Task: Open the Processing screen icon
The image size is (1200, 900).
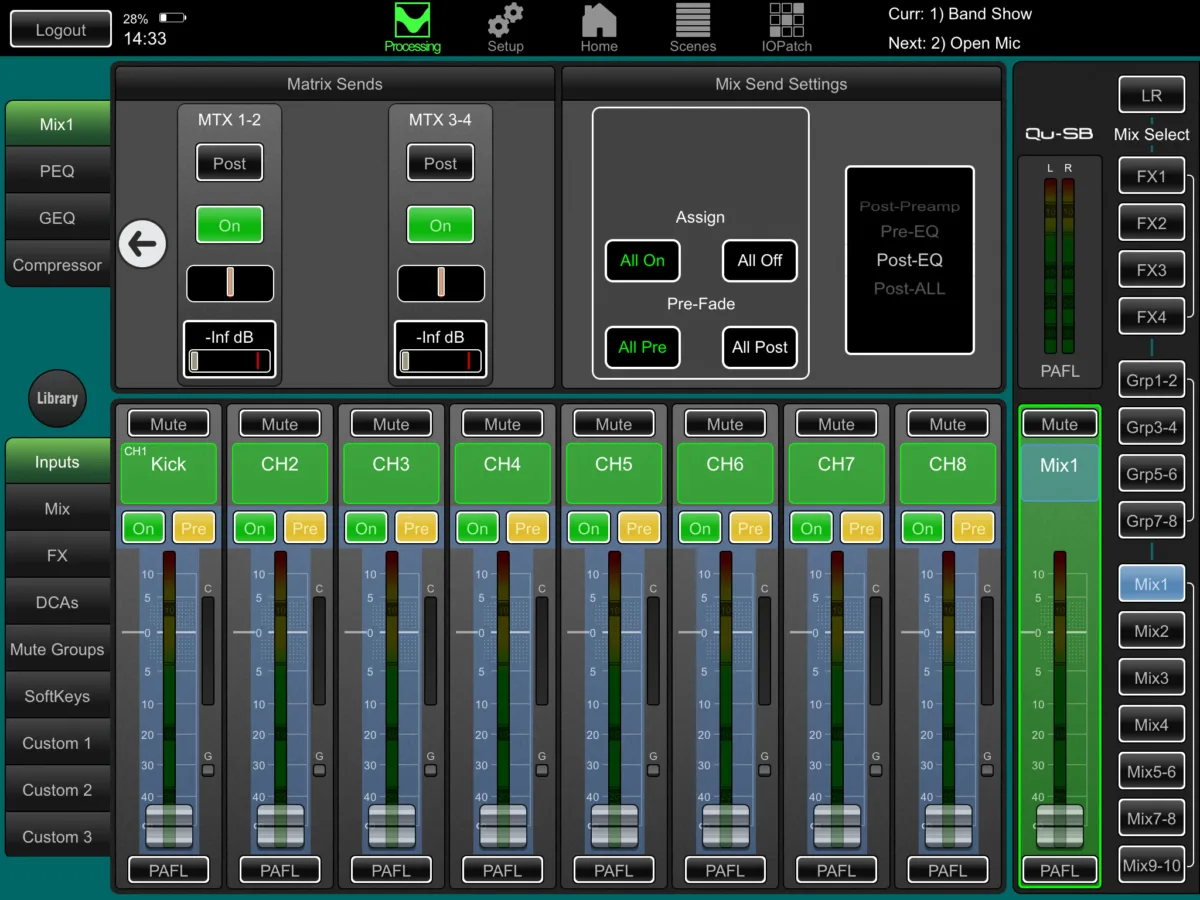Action: tap(412, 27)
